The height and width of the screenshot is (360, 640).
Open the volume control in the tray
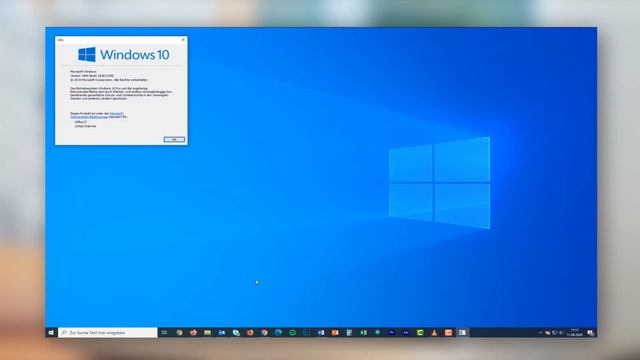coord(561,333)
